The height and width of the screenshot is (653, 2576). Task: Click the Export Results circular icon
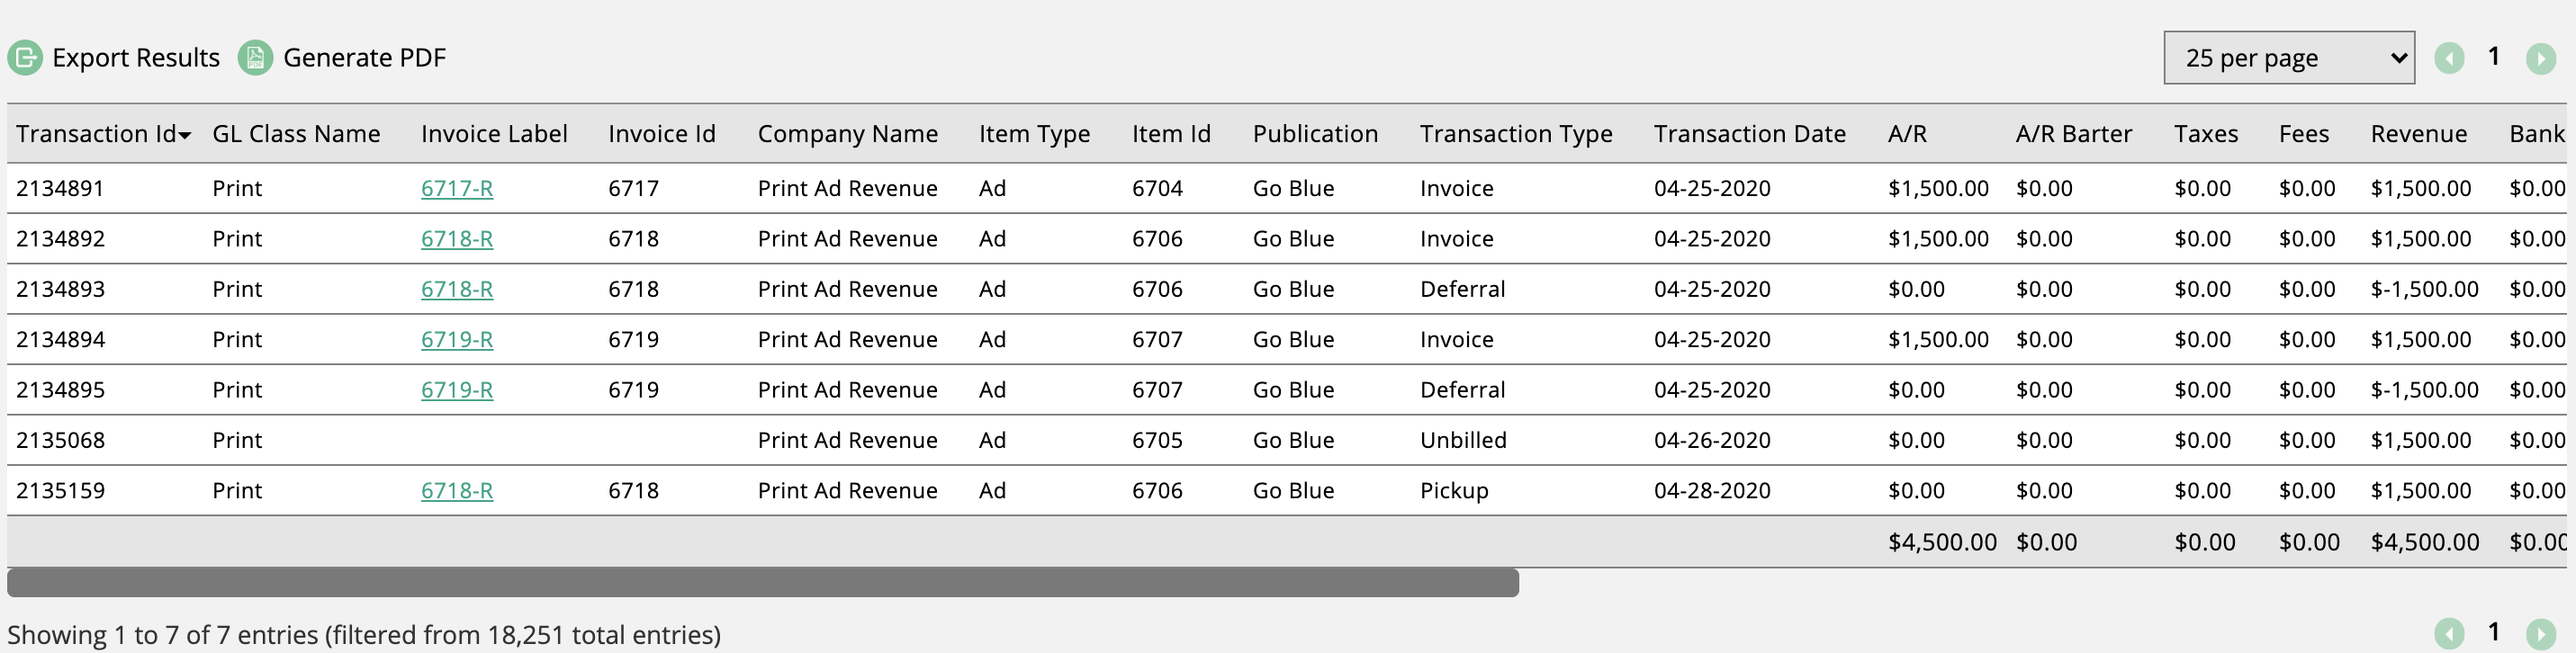25,58
